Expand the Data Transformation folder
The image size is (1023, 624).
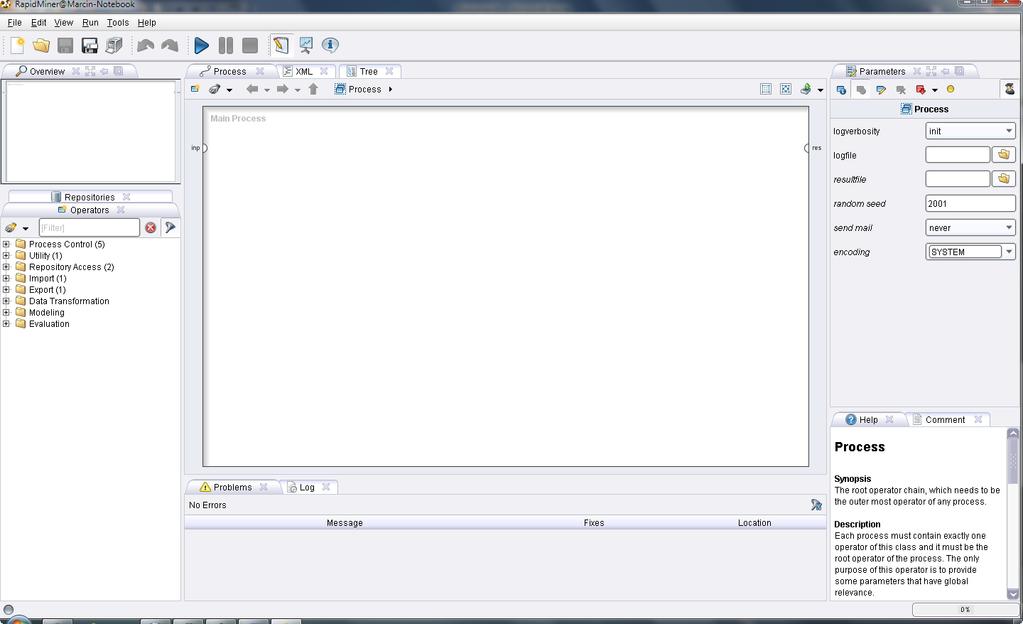click(6, 301)
